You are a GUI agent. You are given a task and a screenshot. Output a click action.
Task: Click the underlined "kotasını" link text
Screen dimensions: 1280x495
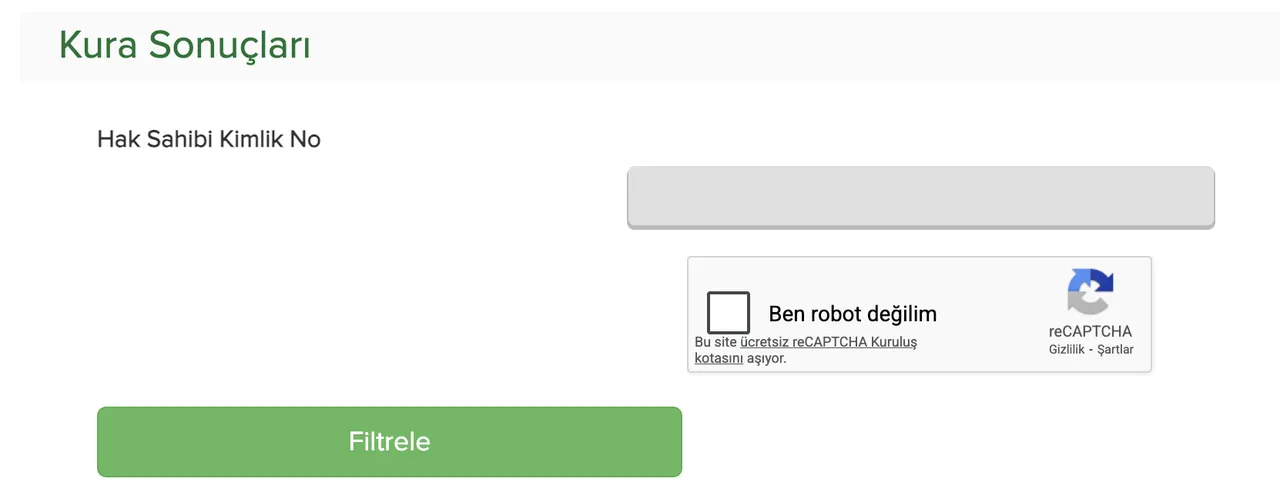(718, 358)
